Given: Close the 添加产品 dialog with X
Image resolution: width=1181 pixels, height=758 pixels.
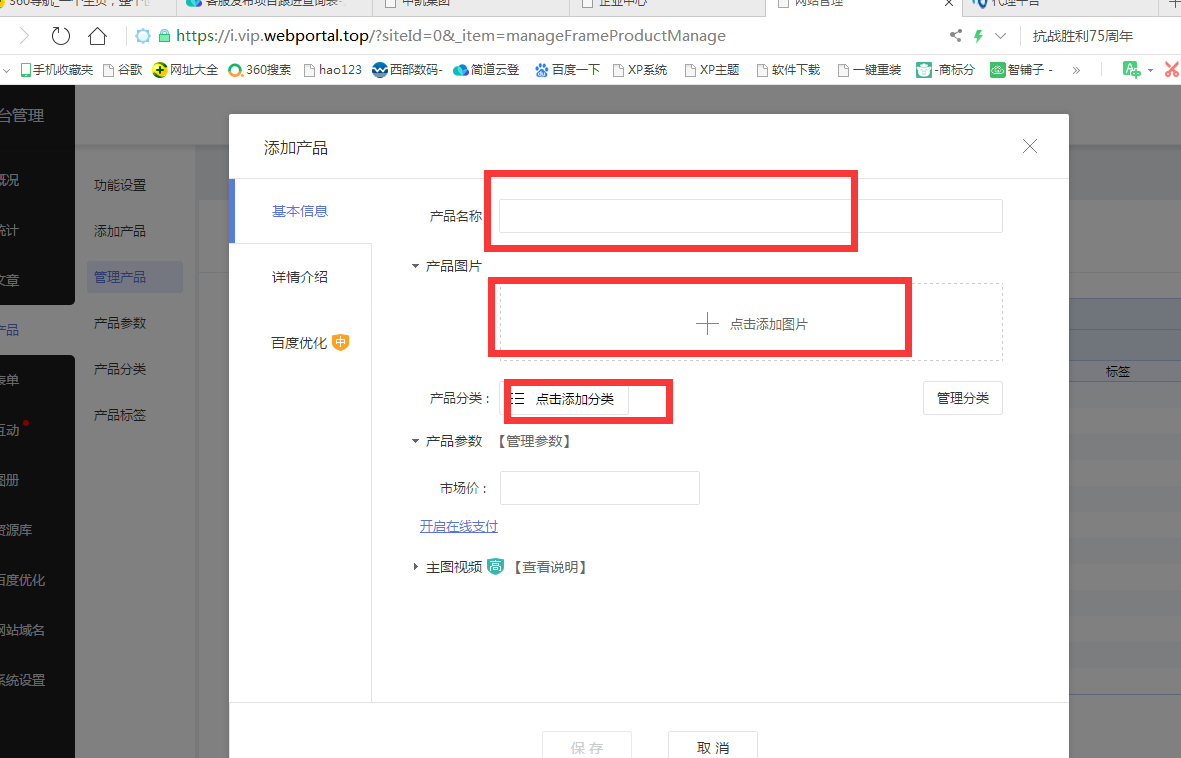Looking at the screenshot, I should tap(1030, 147).
